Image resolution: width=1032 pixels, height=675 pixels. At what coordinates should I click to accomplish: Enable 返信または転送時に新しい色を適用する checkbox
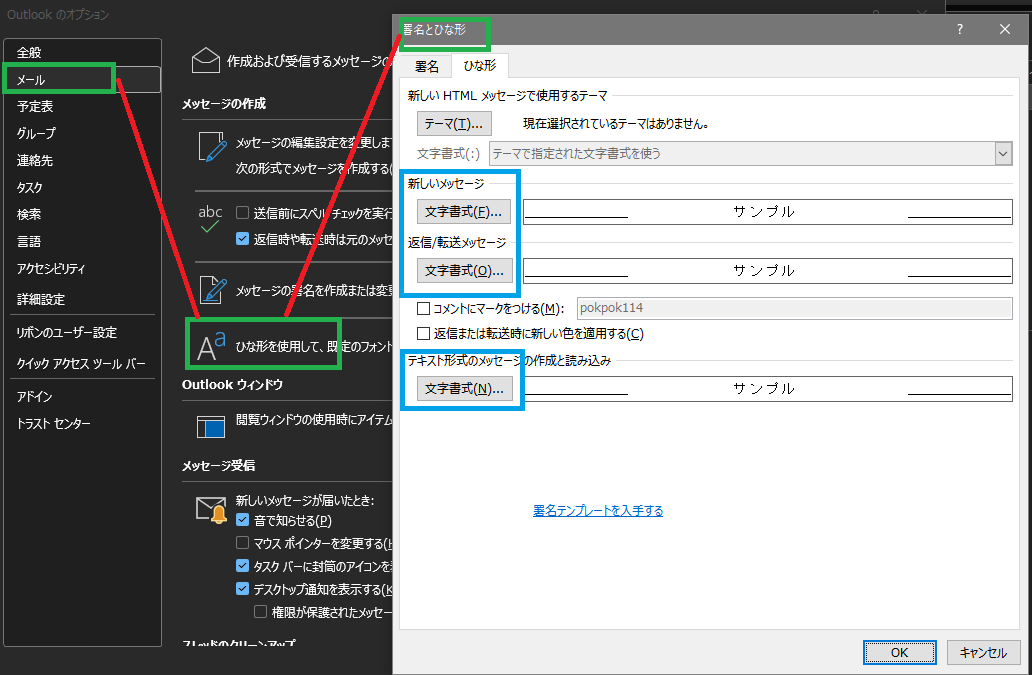point(424,334)
